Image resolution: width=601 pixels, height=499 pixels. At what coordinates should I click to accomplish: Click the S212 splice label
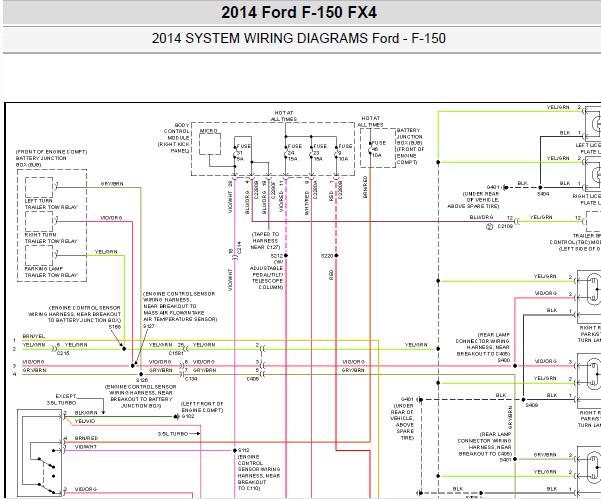point(276,256)
